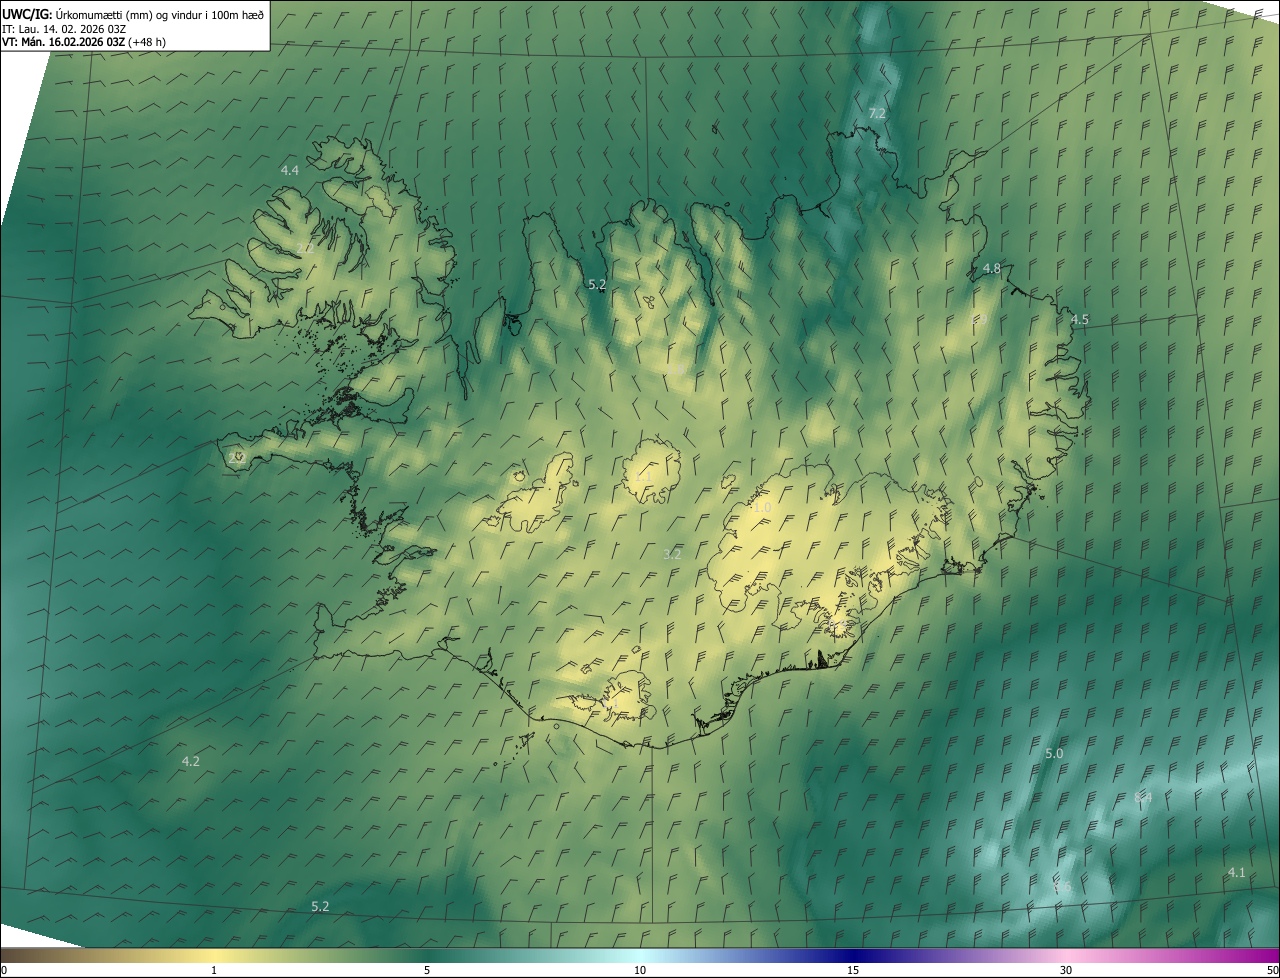Click the '1' tick on the colour scale
Screen dimensions: 1280x978
tap(214, 970)
